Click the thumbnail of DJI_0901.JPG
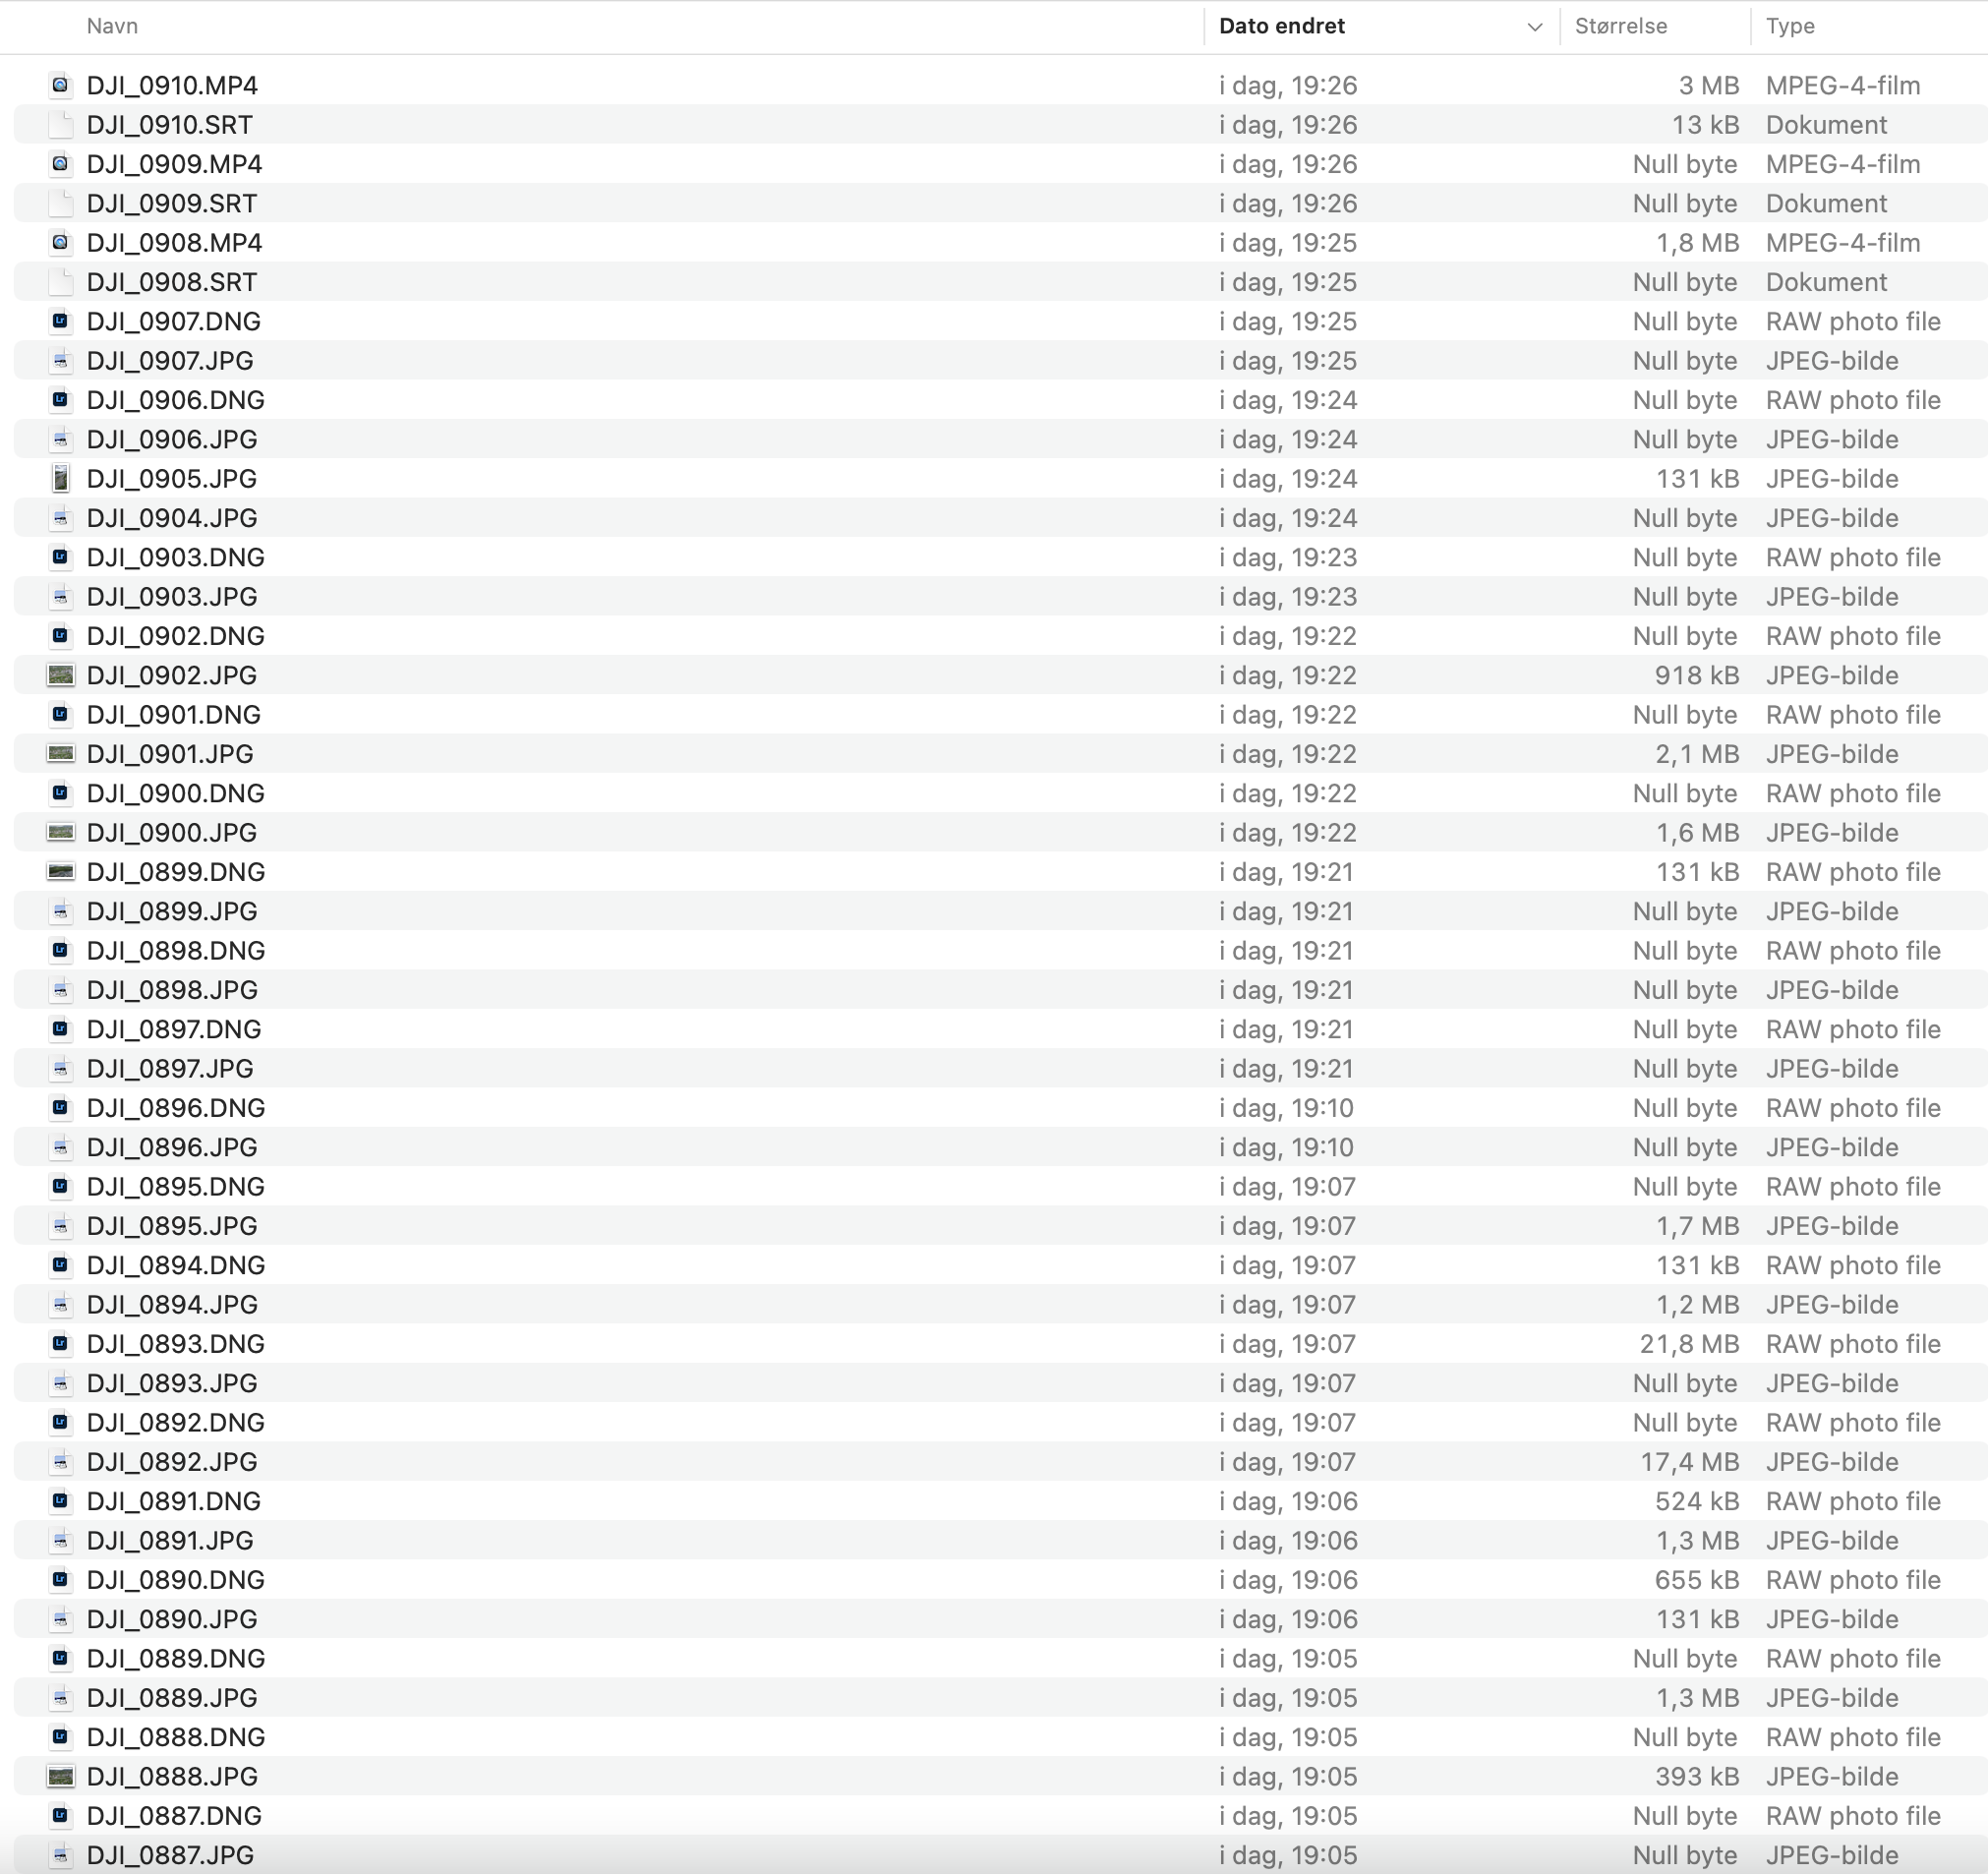This screenshot has height=1874, width=1988. [61, 754]
